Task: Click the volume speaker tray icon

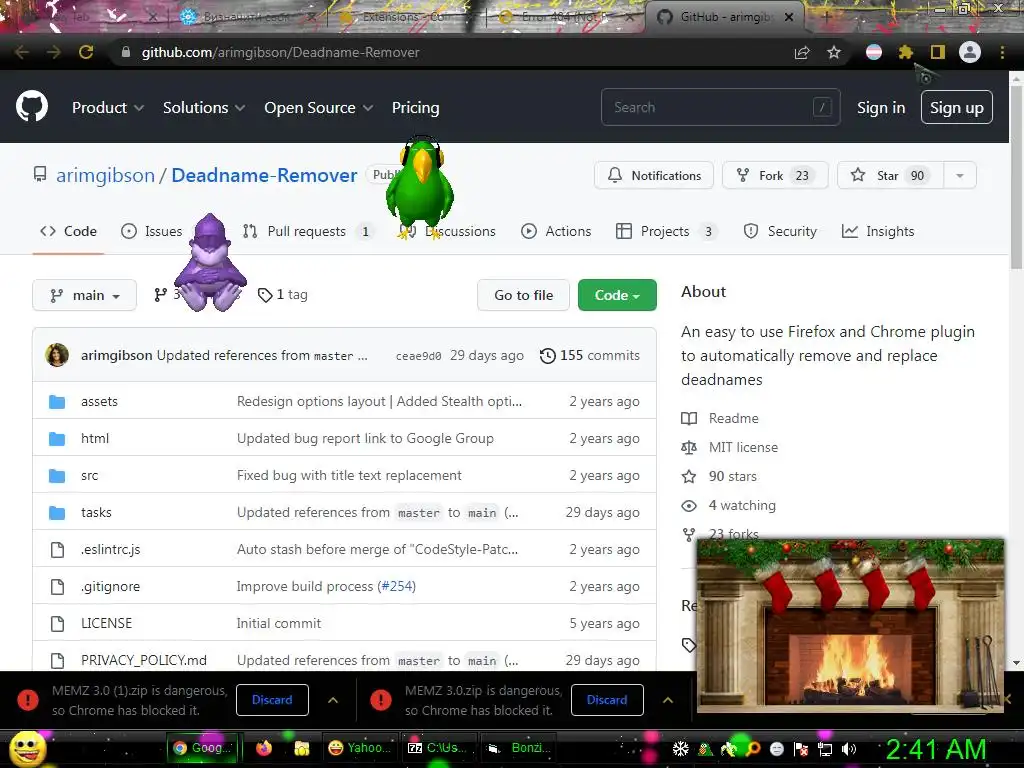Action: tap(848, 749)
